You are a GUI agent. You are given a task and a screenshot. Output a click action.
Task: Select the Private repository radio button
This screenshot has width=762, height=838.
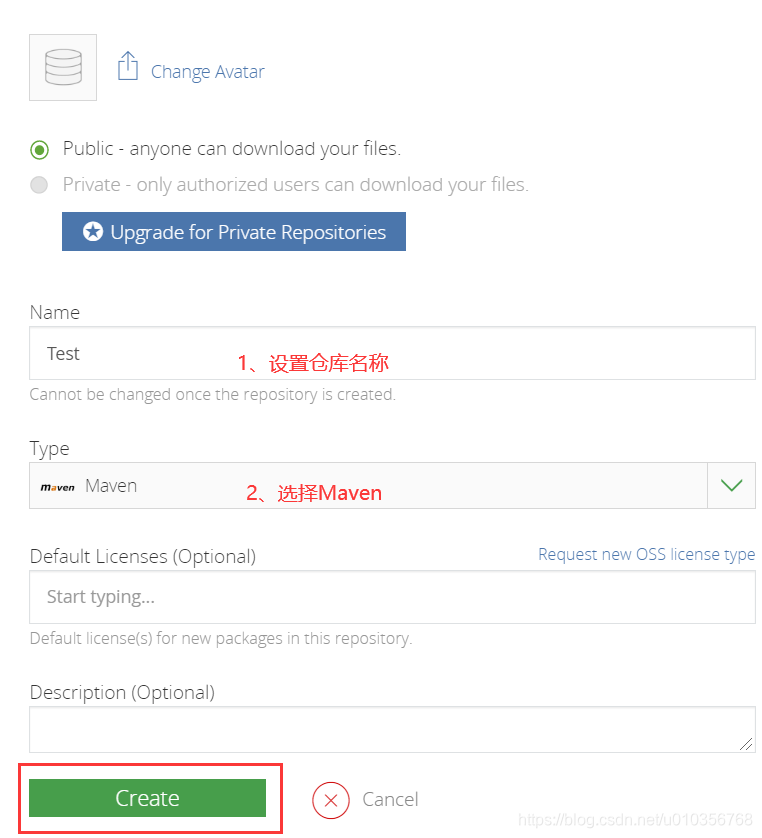[39, 184]
